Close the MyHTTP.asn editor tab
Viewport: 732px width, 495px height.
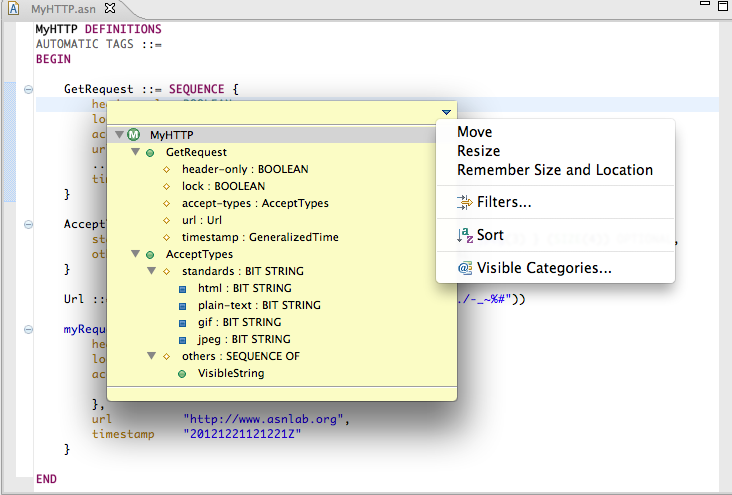click(x=111, y=9)
